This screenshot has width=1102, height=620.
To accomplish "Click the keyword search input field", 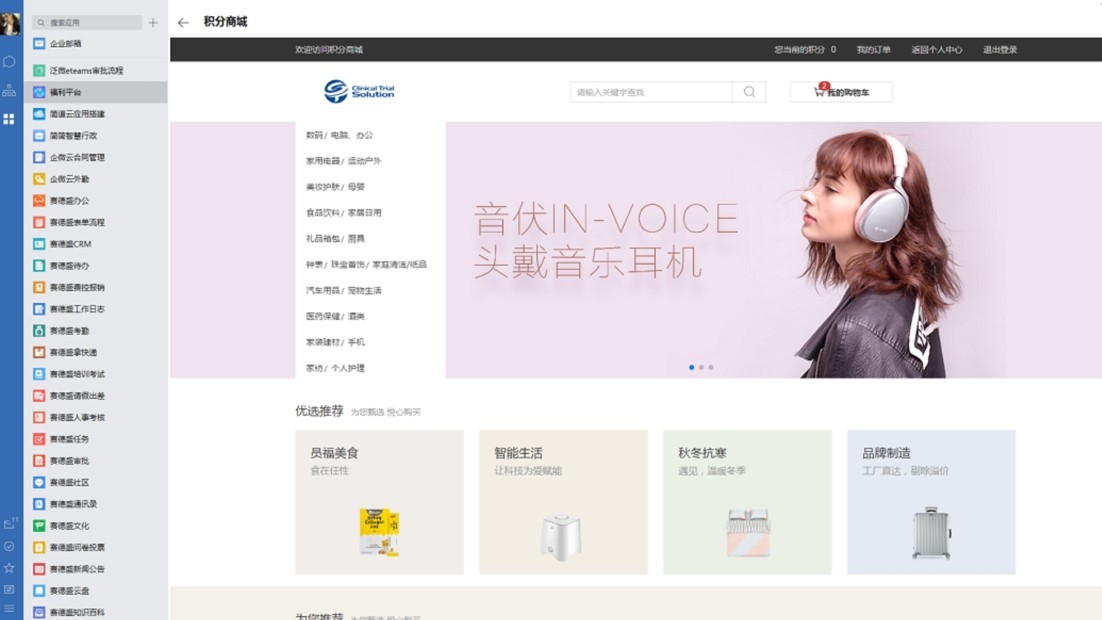I will 652,92.
